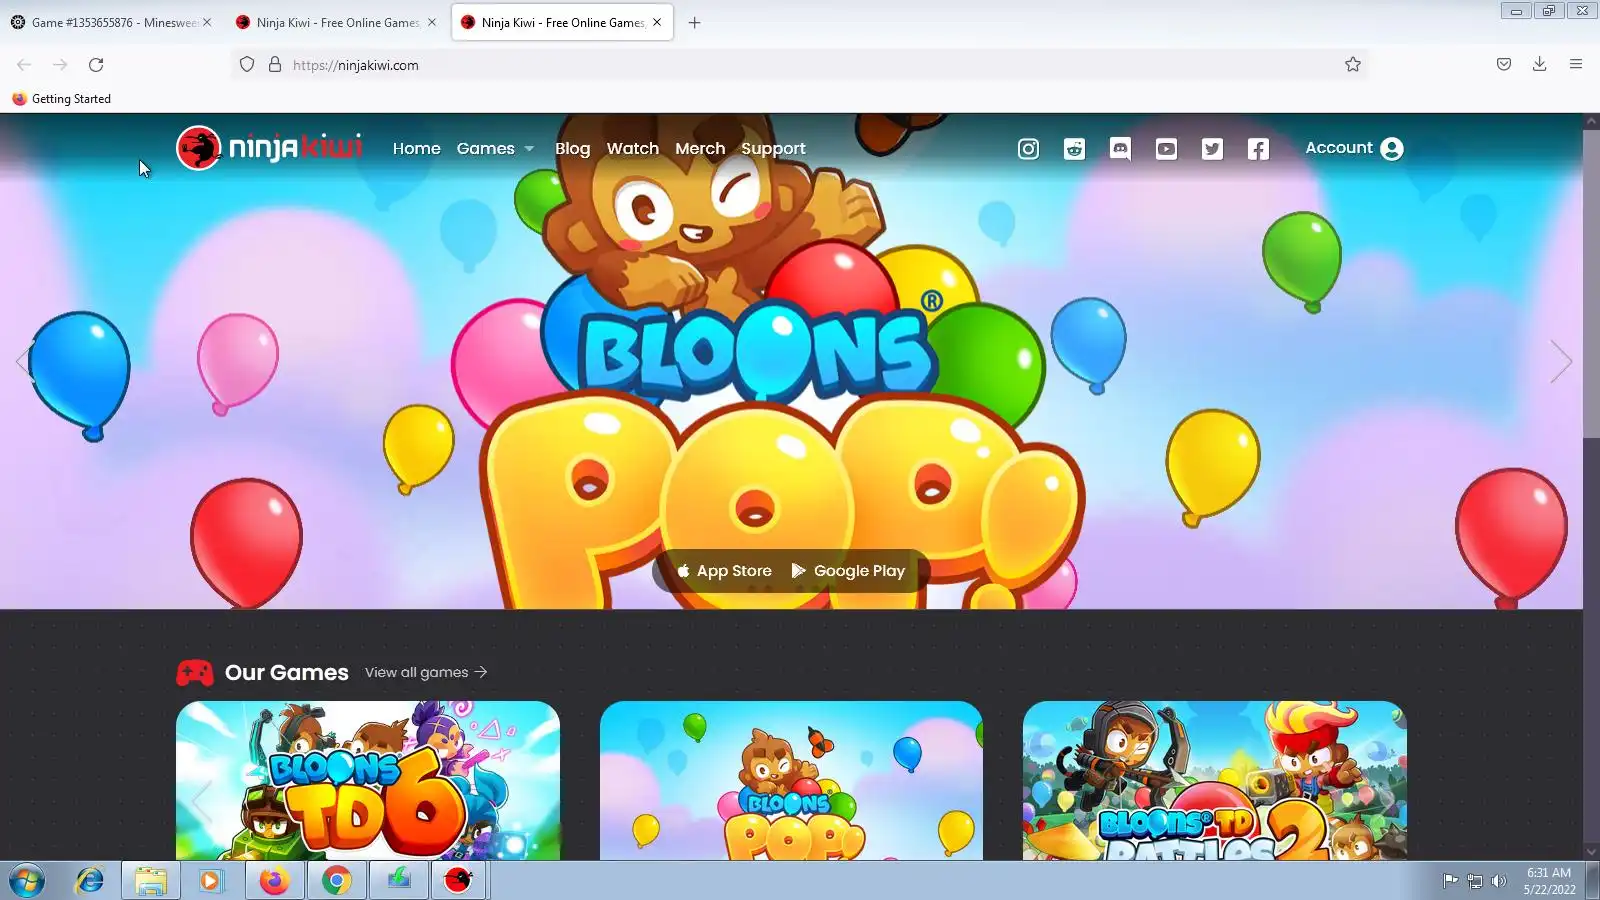Open the Firefox downloads panel
This screenshot has width=1600, height=900.
tap(1540, 65)
